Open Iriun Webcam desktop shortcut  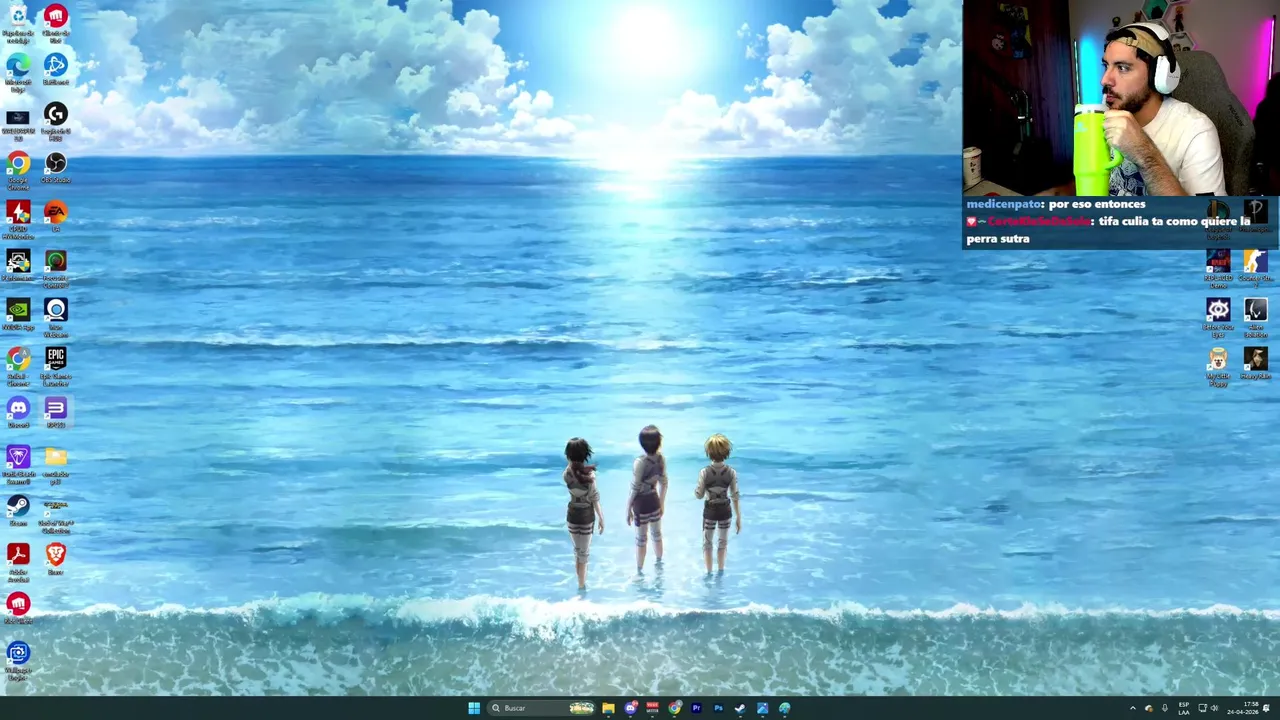click(55, 316)
